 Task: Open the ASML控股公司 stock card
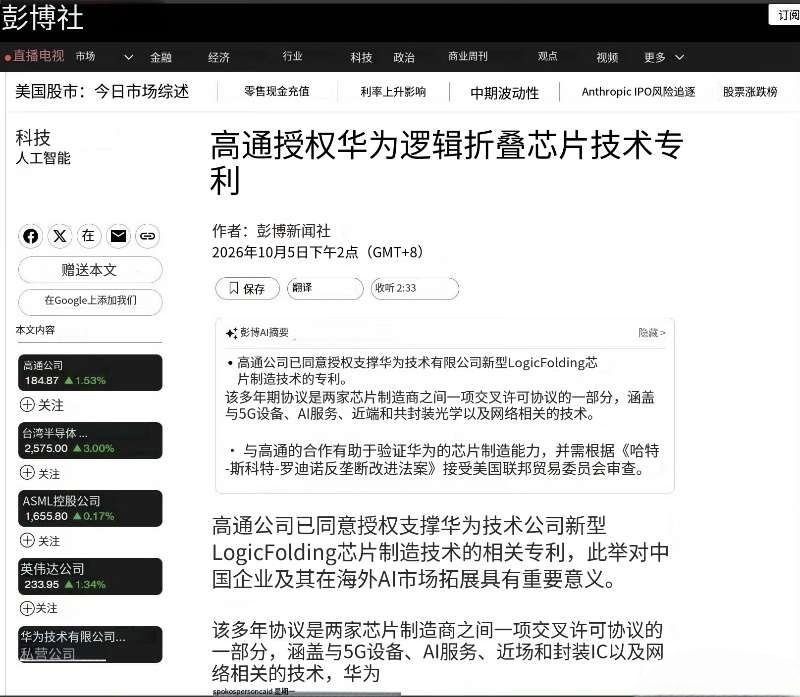[x=90, y=509]
